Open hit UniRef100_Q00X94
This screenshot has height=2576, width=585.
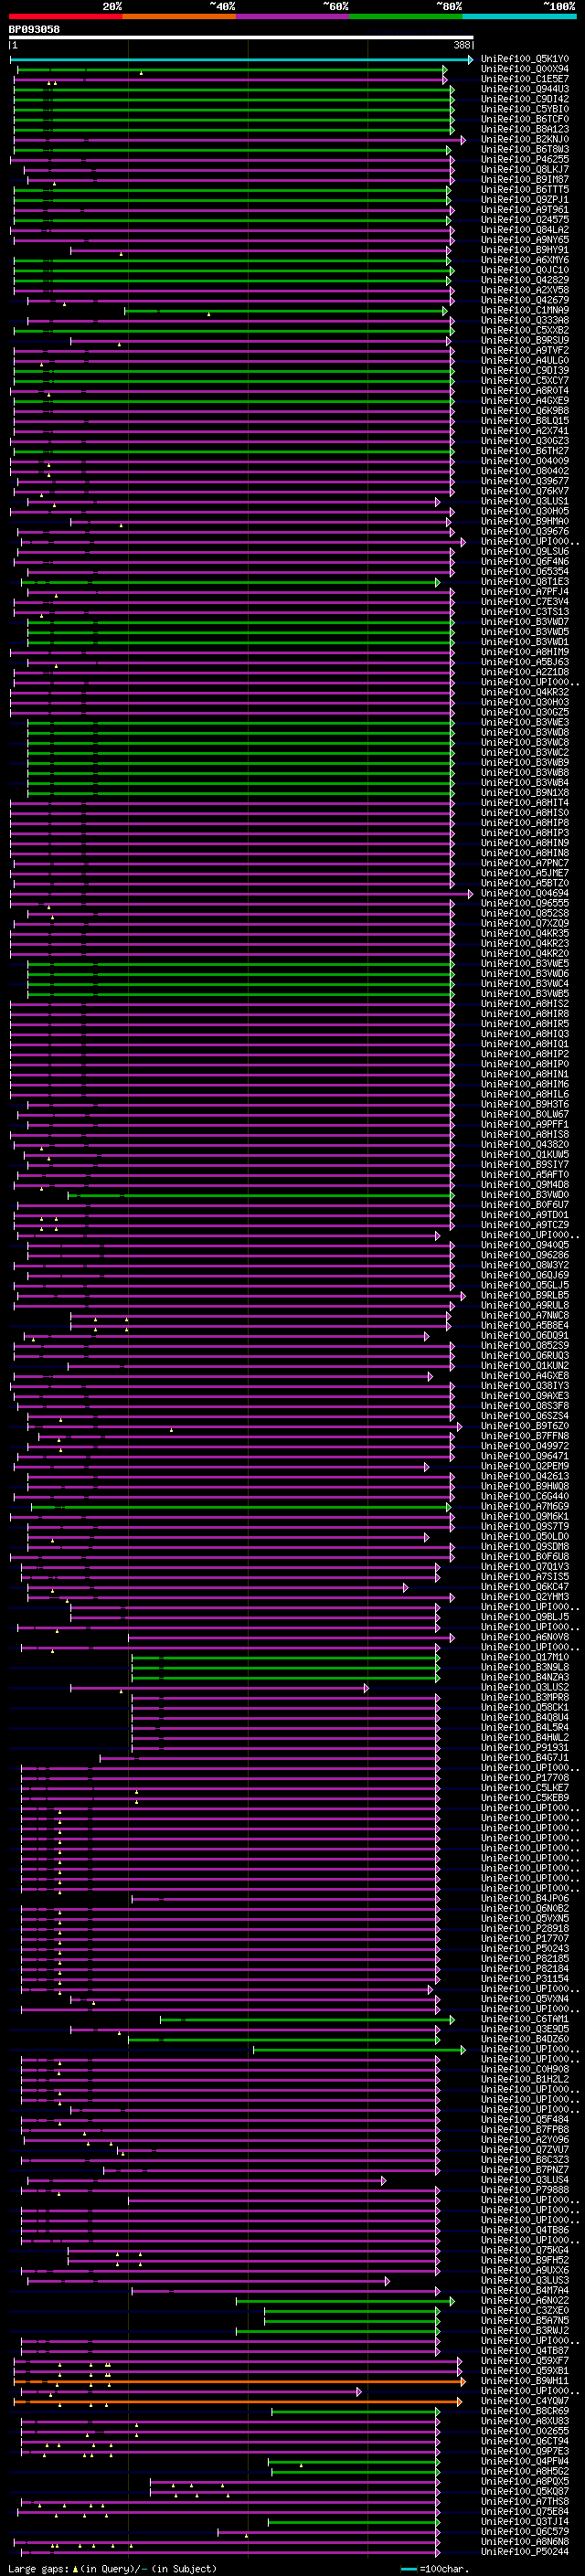[x=525, y=69]
